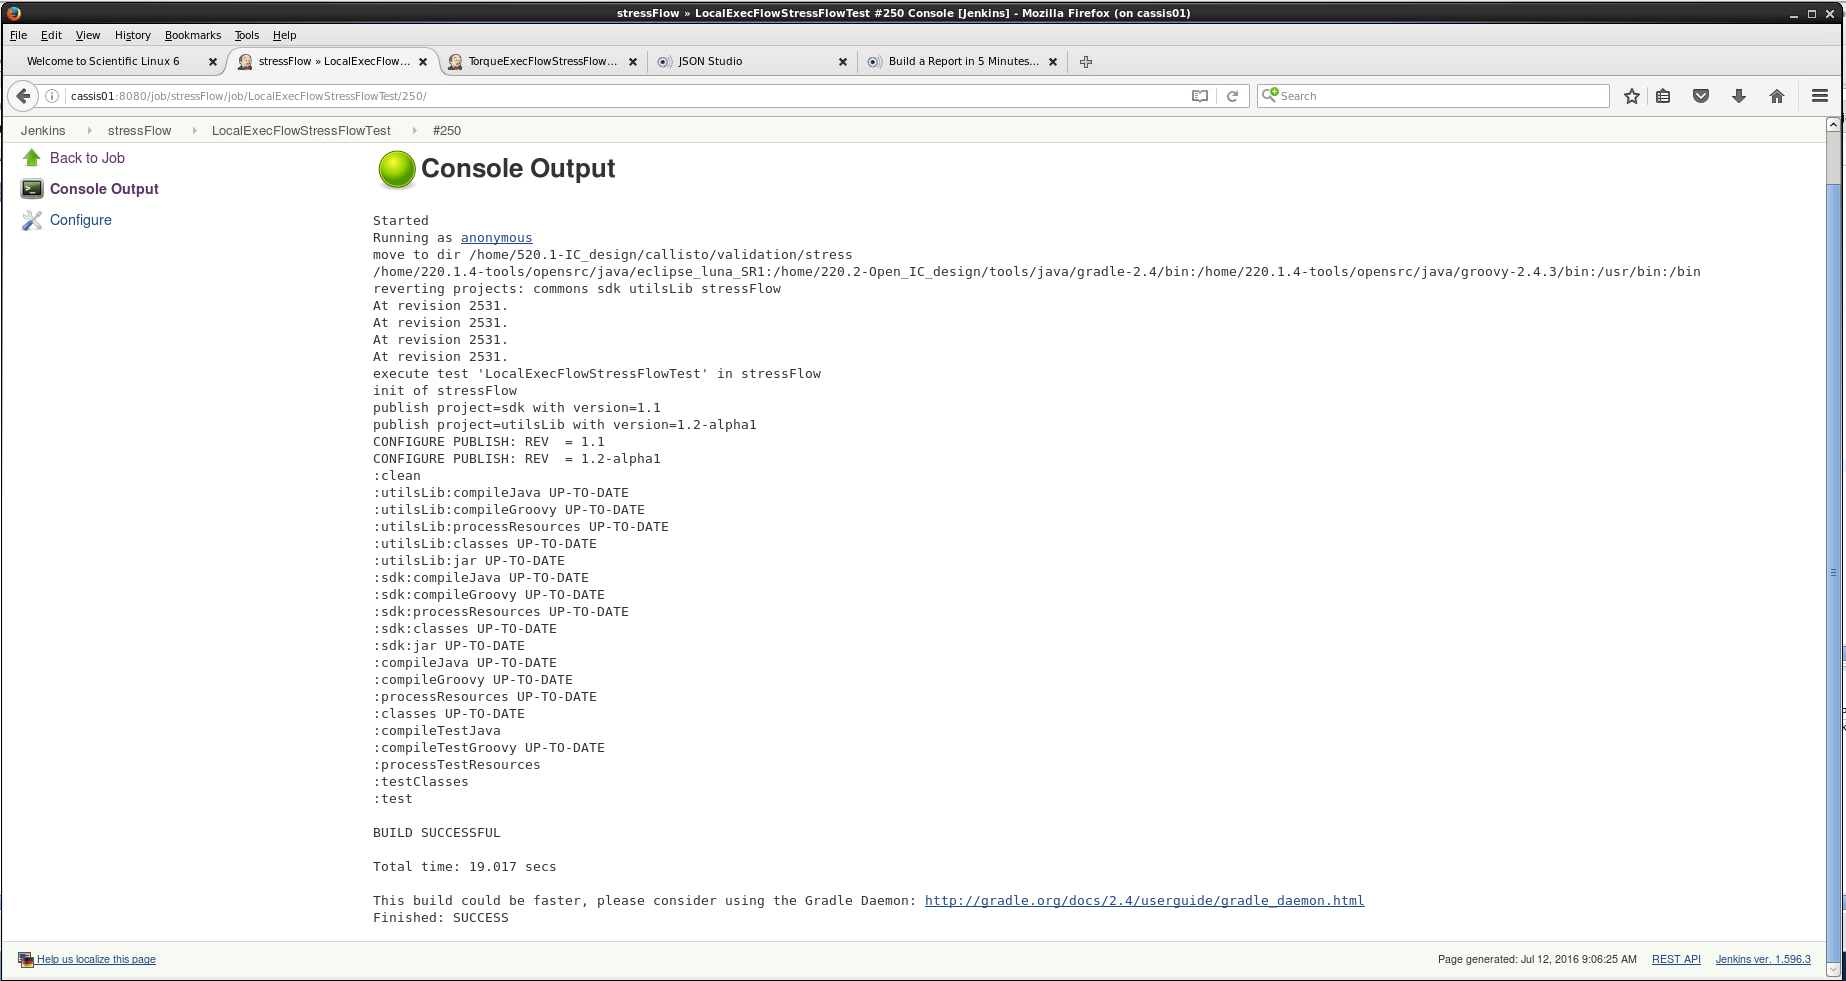Image resolution: width=1846 pixels, height=981 pixels.
Task: Open the downloads arrow icon
Action: pos(1739,96)
